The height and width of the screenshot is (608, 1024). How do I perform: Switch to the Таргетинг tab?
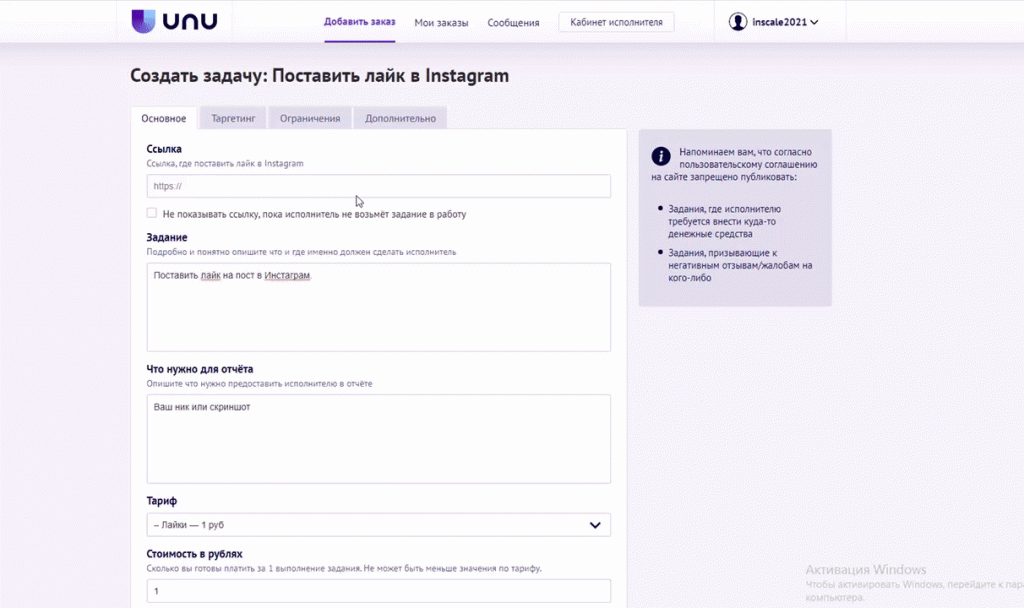tap(233, 118)
